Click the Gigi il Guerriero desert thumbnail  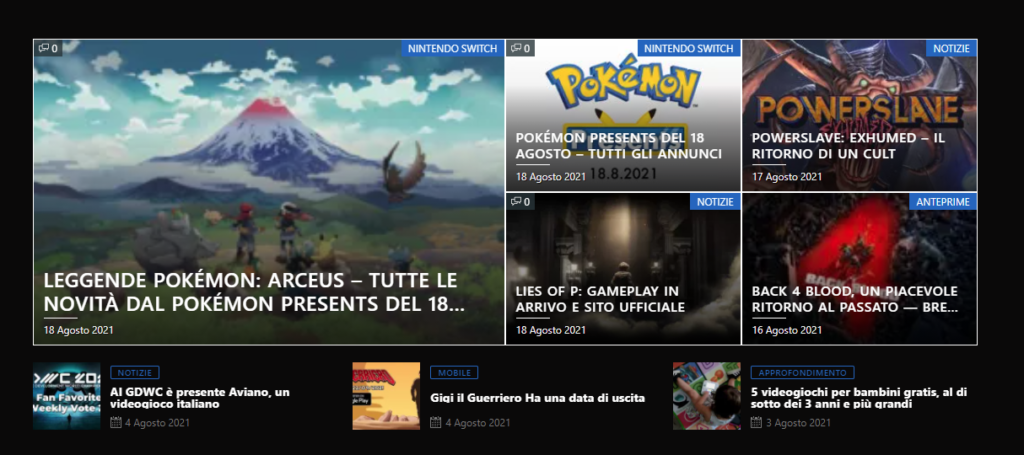[386, 396]
